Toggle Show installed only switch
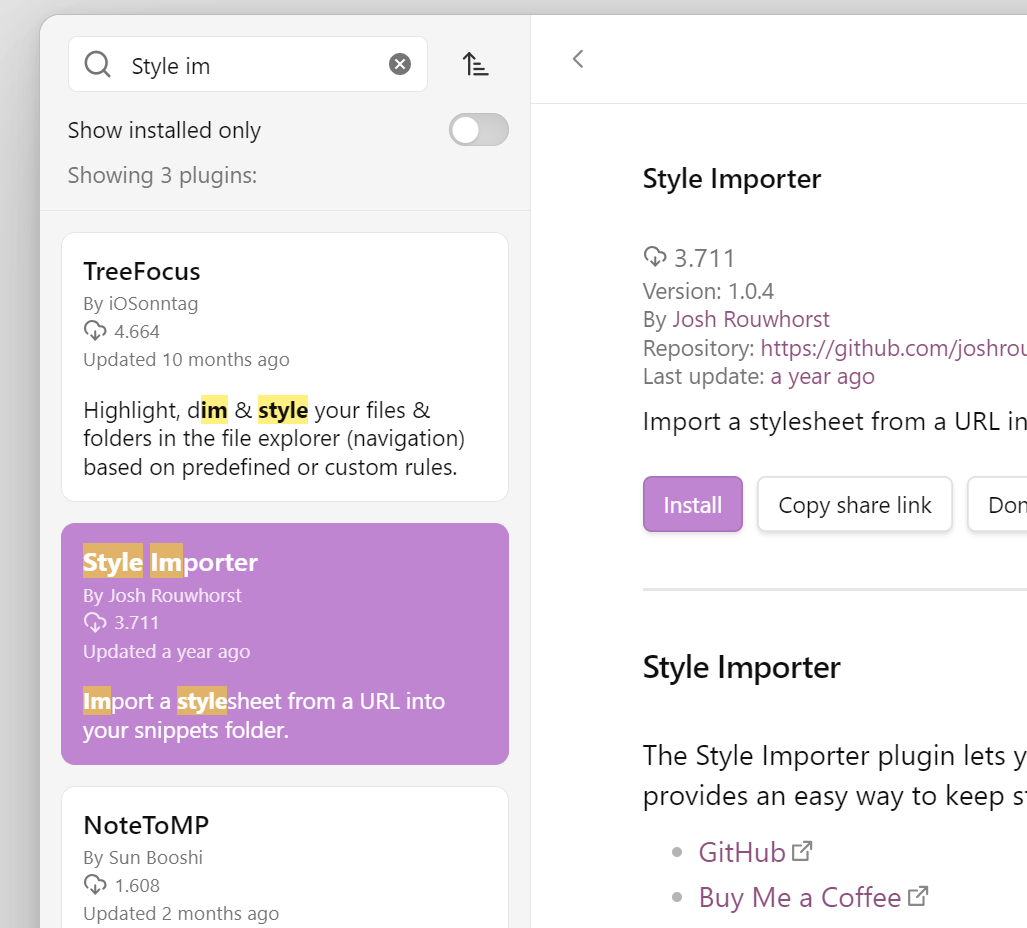This screenshot has width=1027, height=928. [478, 130]
